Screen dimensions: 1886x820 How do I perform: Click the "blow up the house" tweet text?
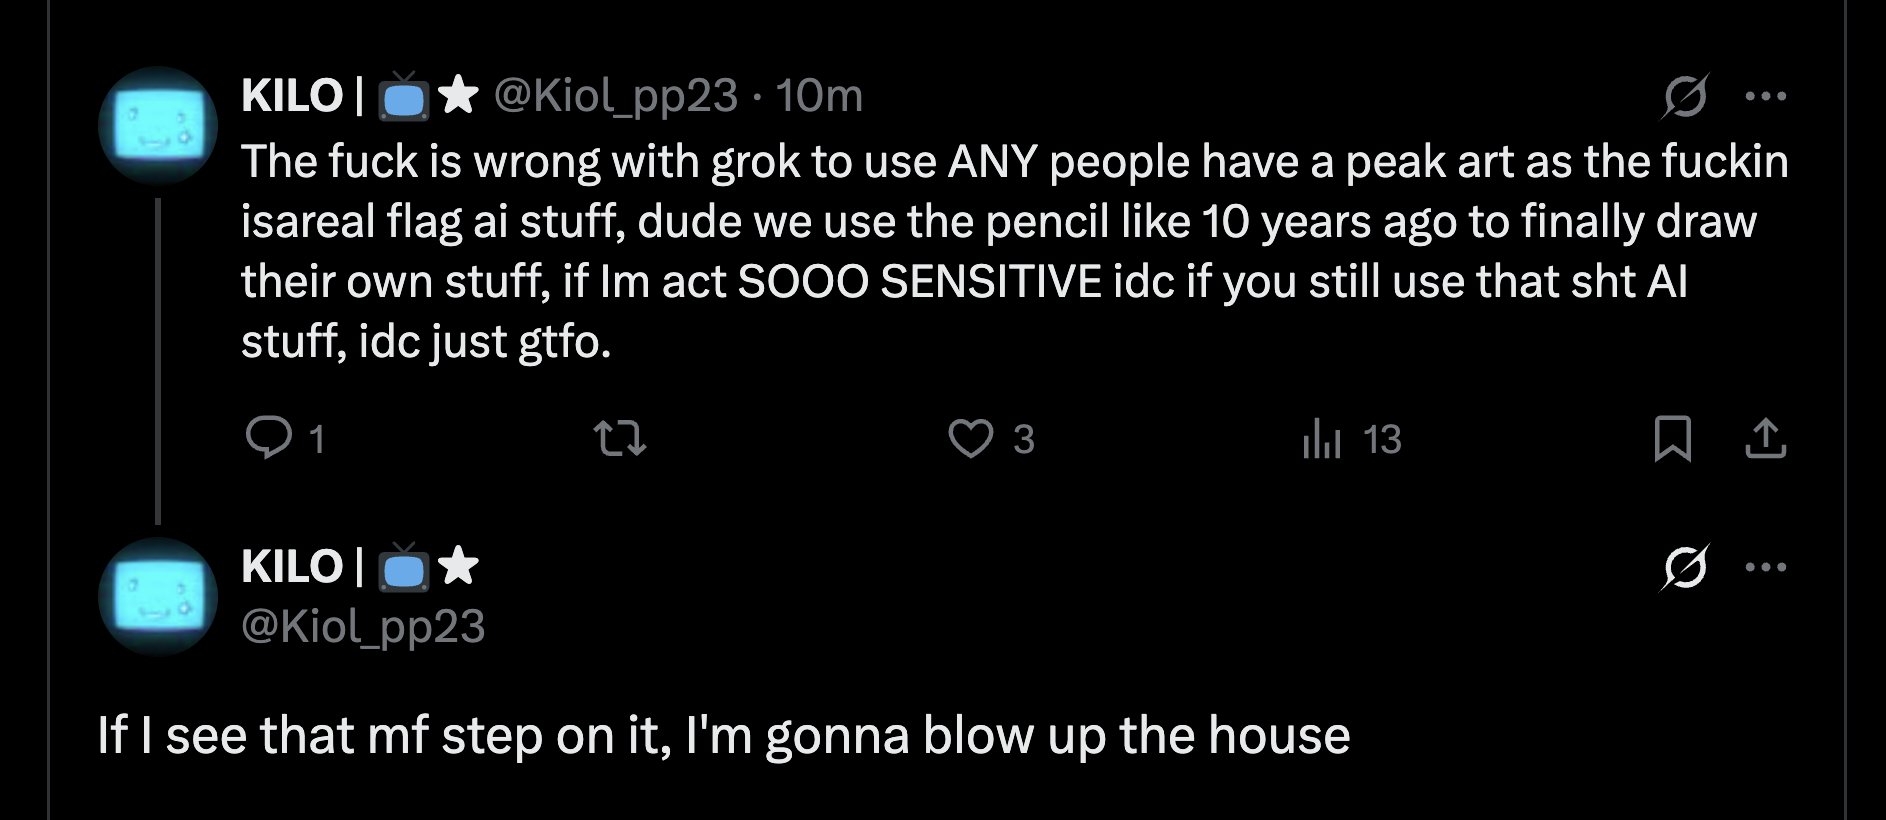pos(723,735)
